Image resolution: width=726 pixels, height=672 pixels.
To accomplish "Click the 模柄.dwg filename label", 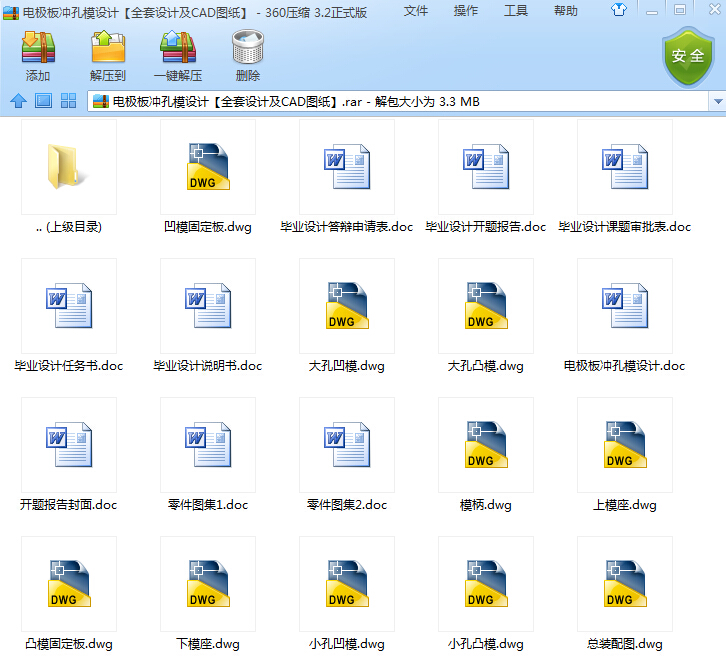I will (486, 505).
